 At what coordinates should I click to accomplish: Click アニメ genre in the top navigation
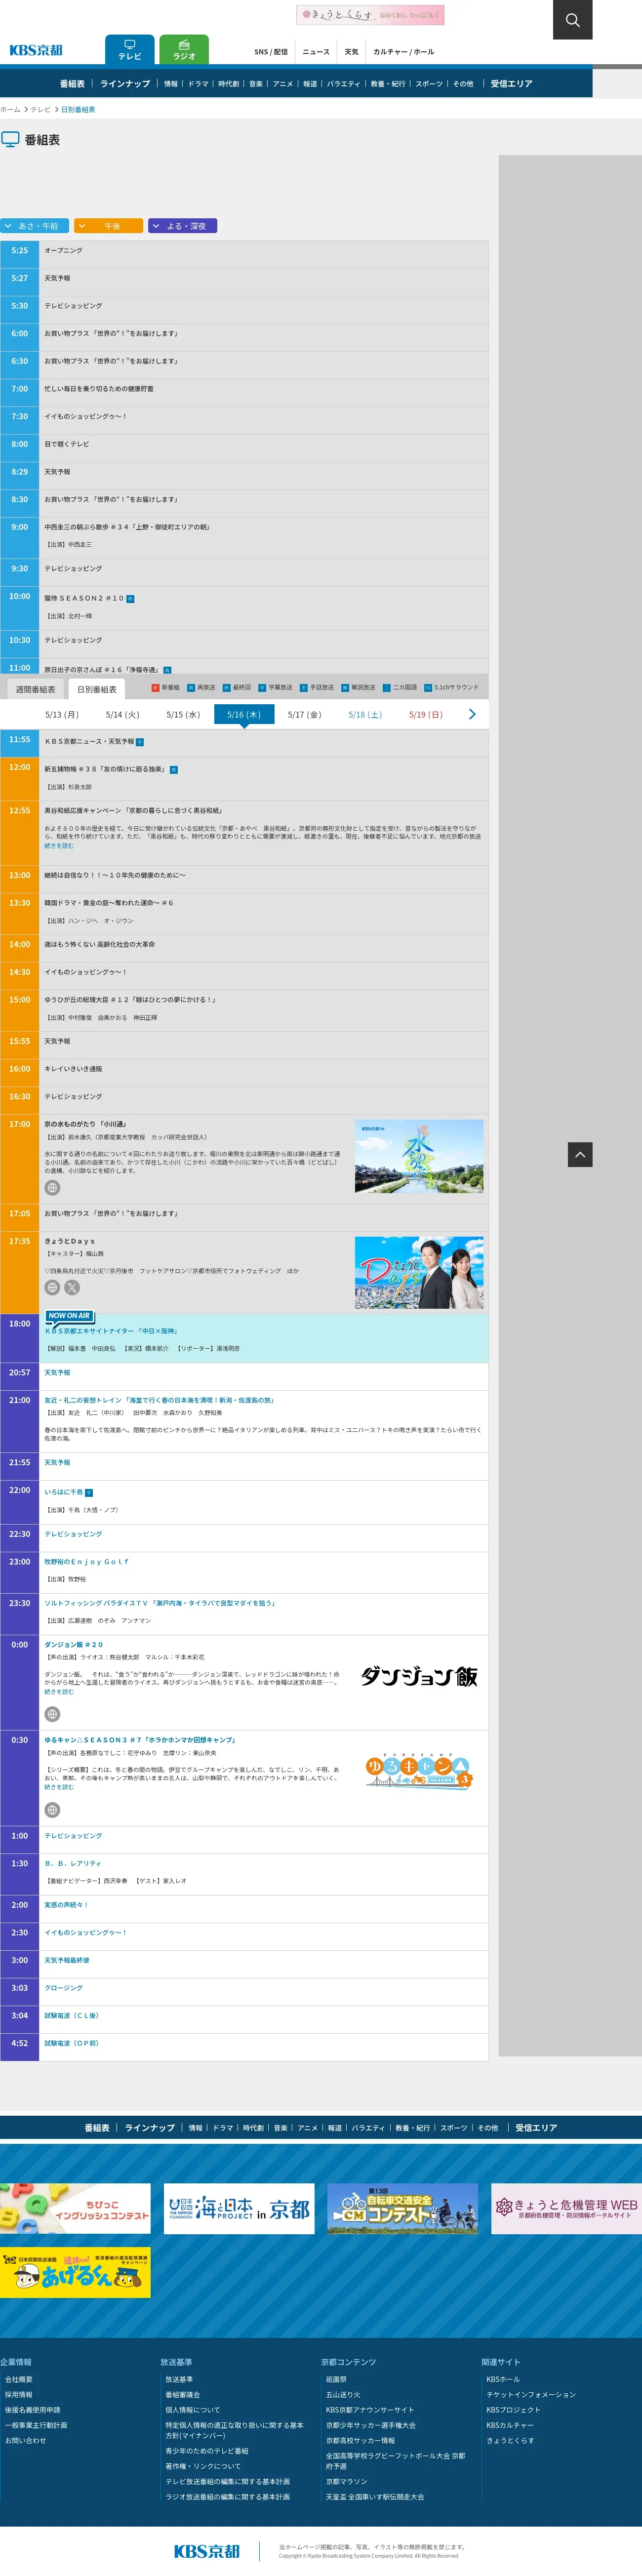pyautogui.click(x=283, y=84)
